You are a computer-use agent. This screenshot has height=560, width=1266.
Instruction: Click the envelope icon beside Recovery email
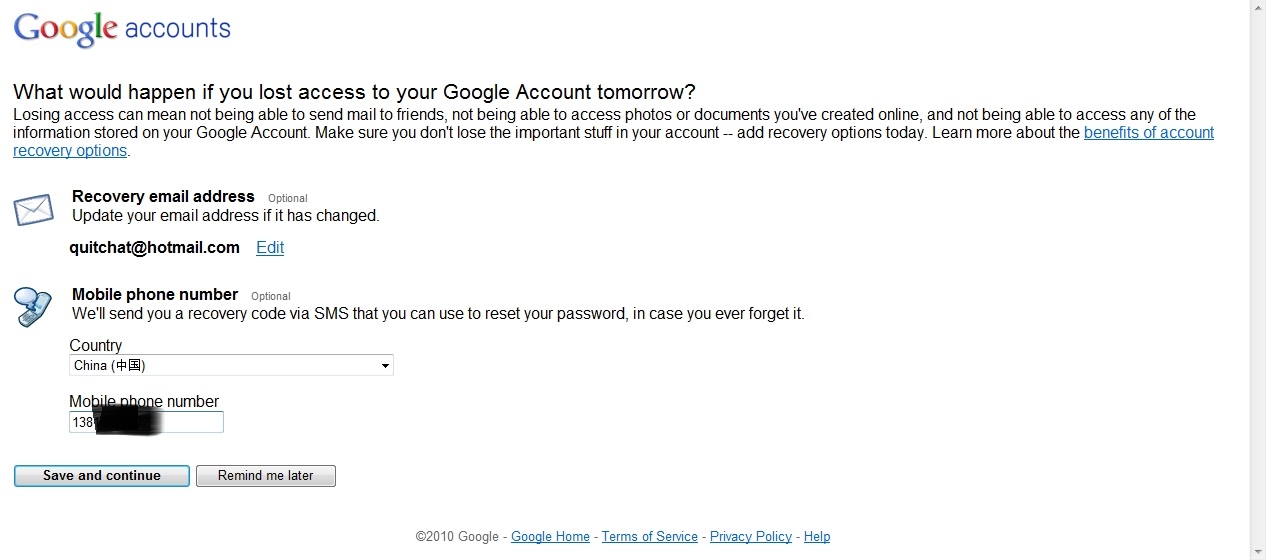point(33,210)
